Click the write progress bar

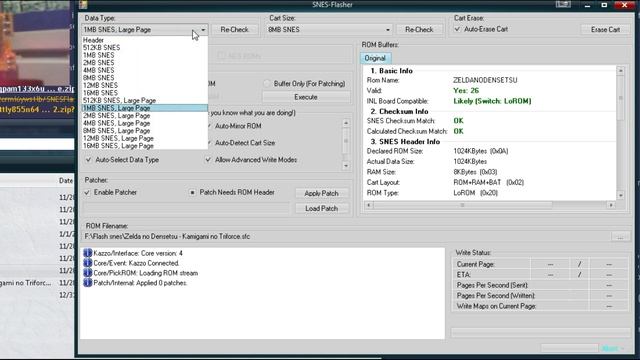[540, 332]
